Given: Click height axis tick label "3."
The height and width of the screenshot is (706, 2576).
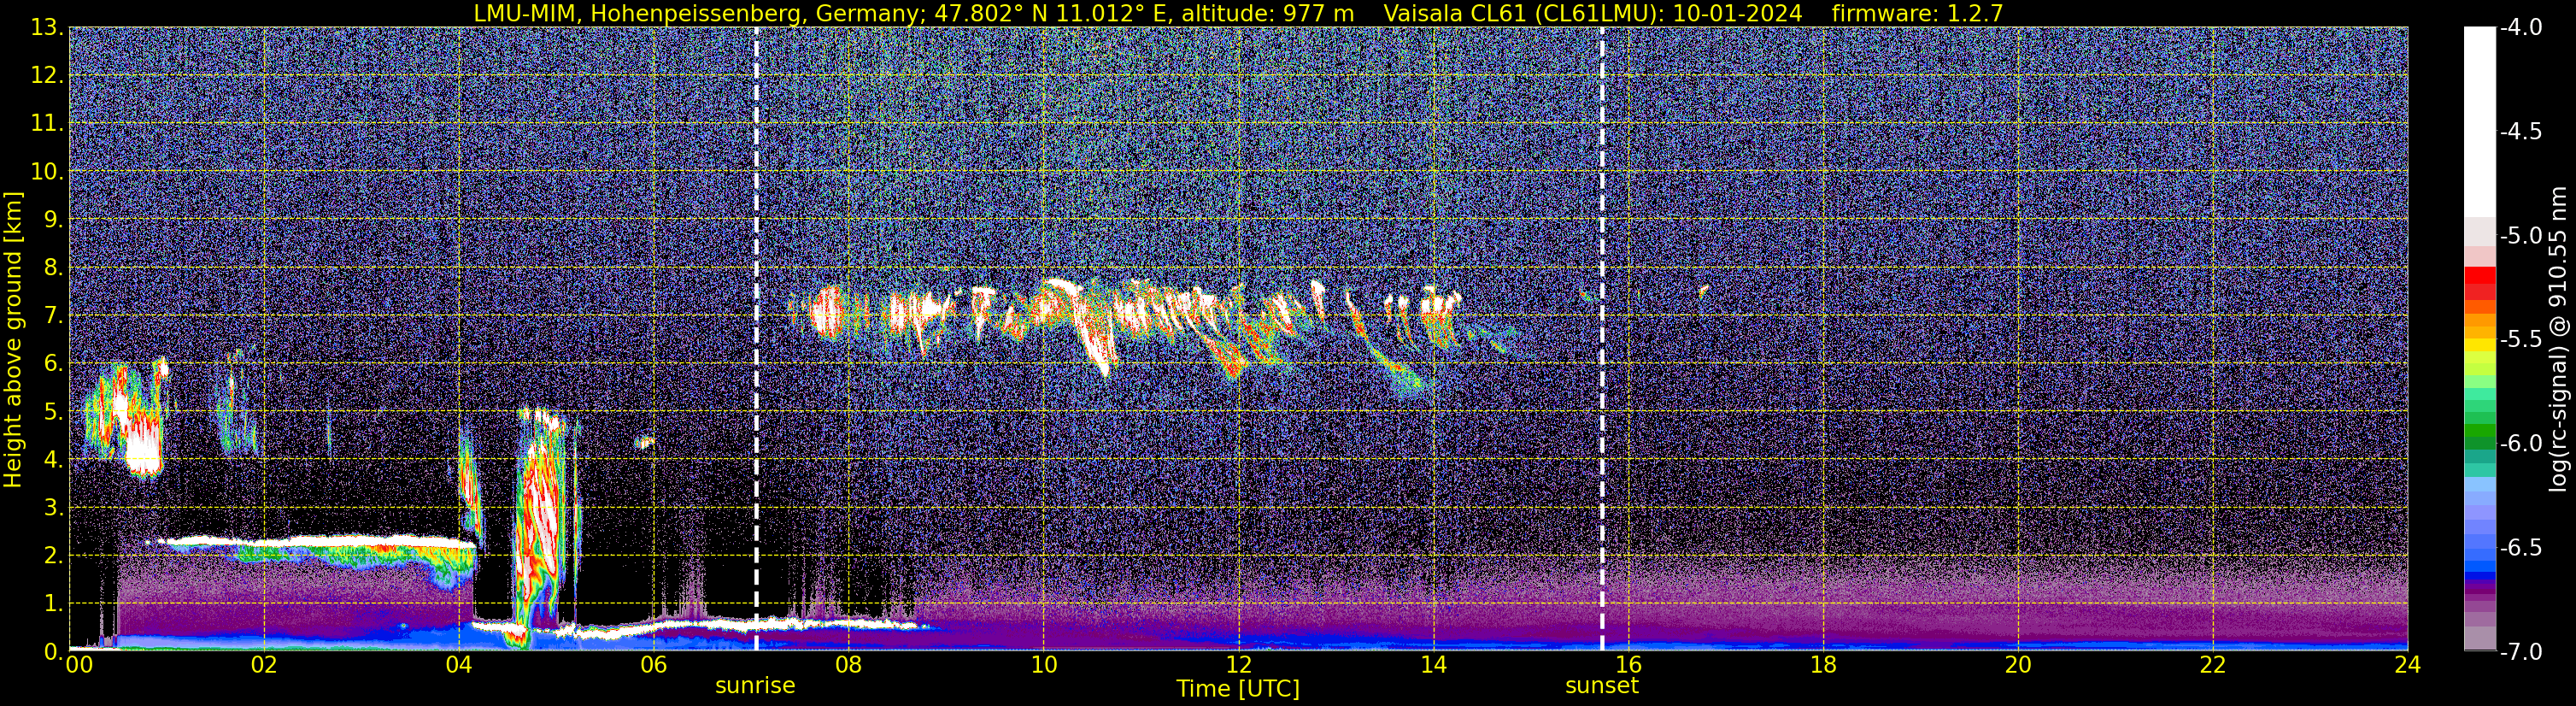Looking at the screenshot, I should pyautogui.click(x=54, y=508).
